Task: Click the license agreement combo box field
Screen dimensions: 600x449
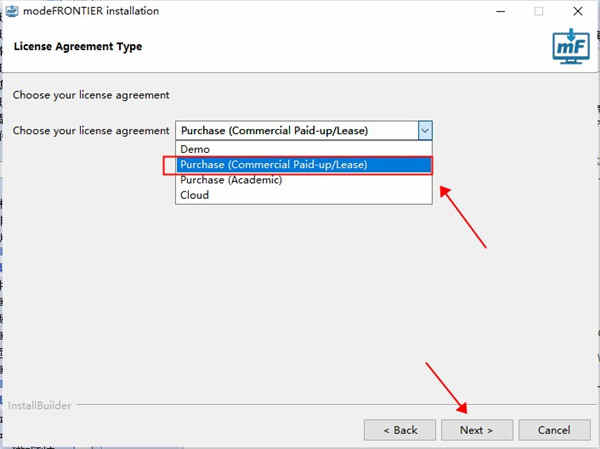Action: pos(304,131)
